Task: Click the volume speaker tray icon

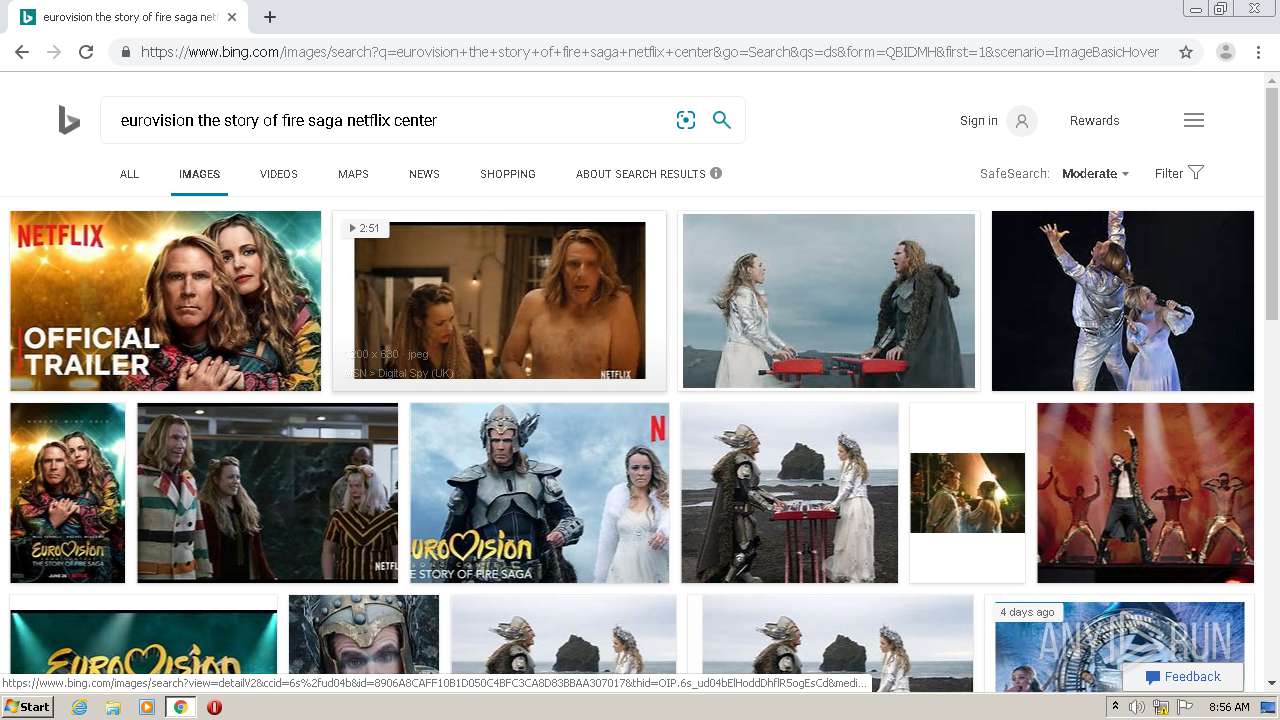Action: click(x=1137, y=707)
